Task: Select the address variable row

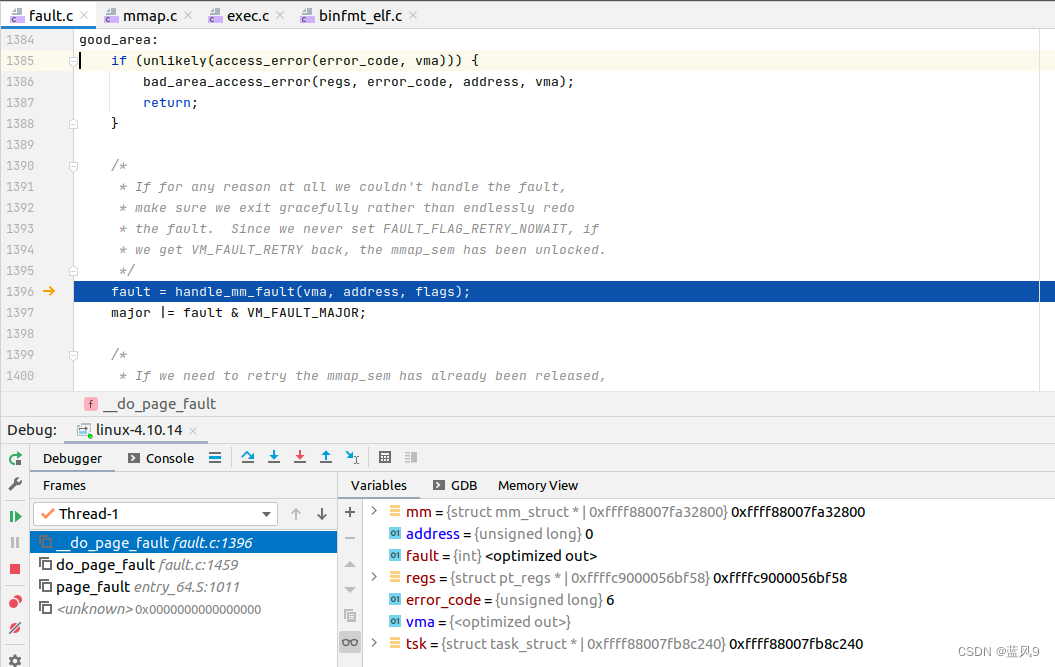Action: [x=708, y=534]
